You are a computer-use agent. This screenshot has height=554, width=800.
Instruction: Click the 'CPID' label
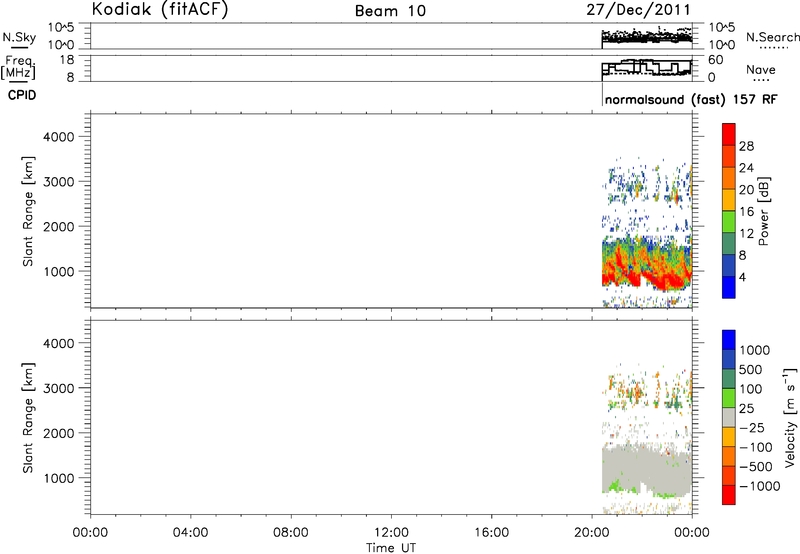[x=22, y=95]
